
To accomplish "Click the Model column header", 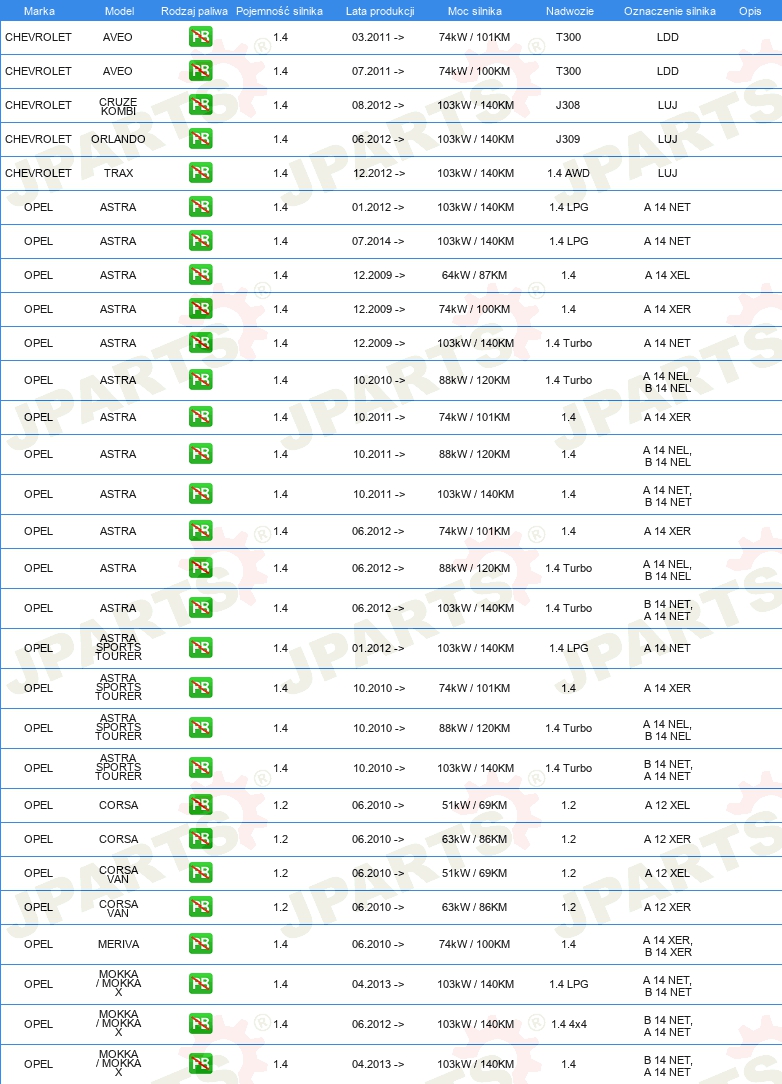I will [x=119, y=11].
